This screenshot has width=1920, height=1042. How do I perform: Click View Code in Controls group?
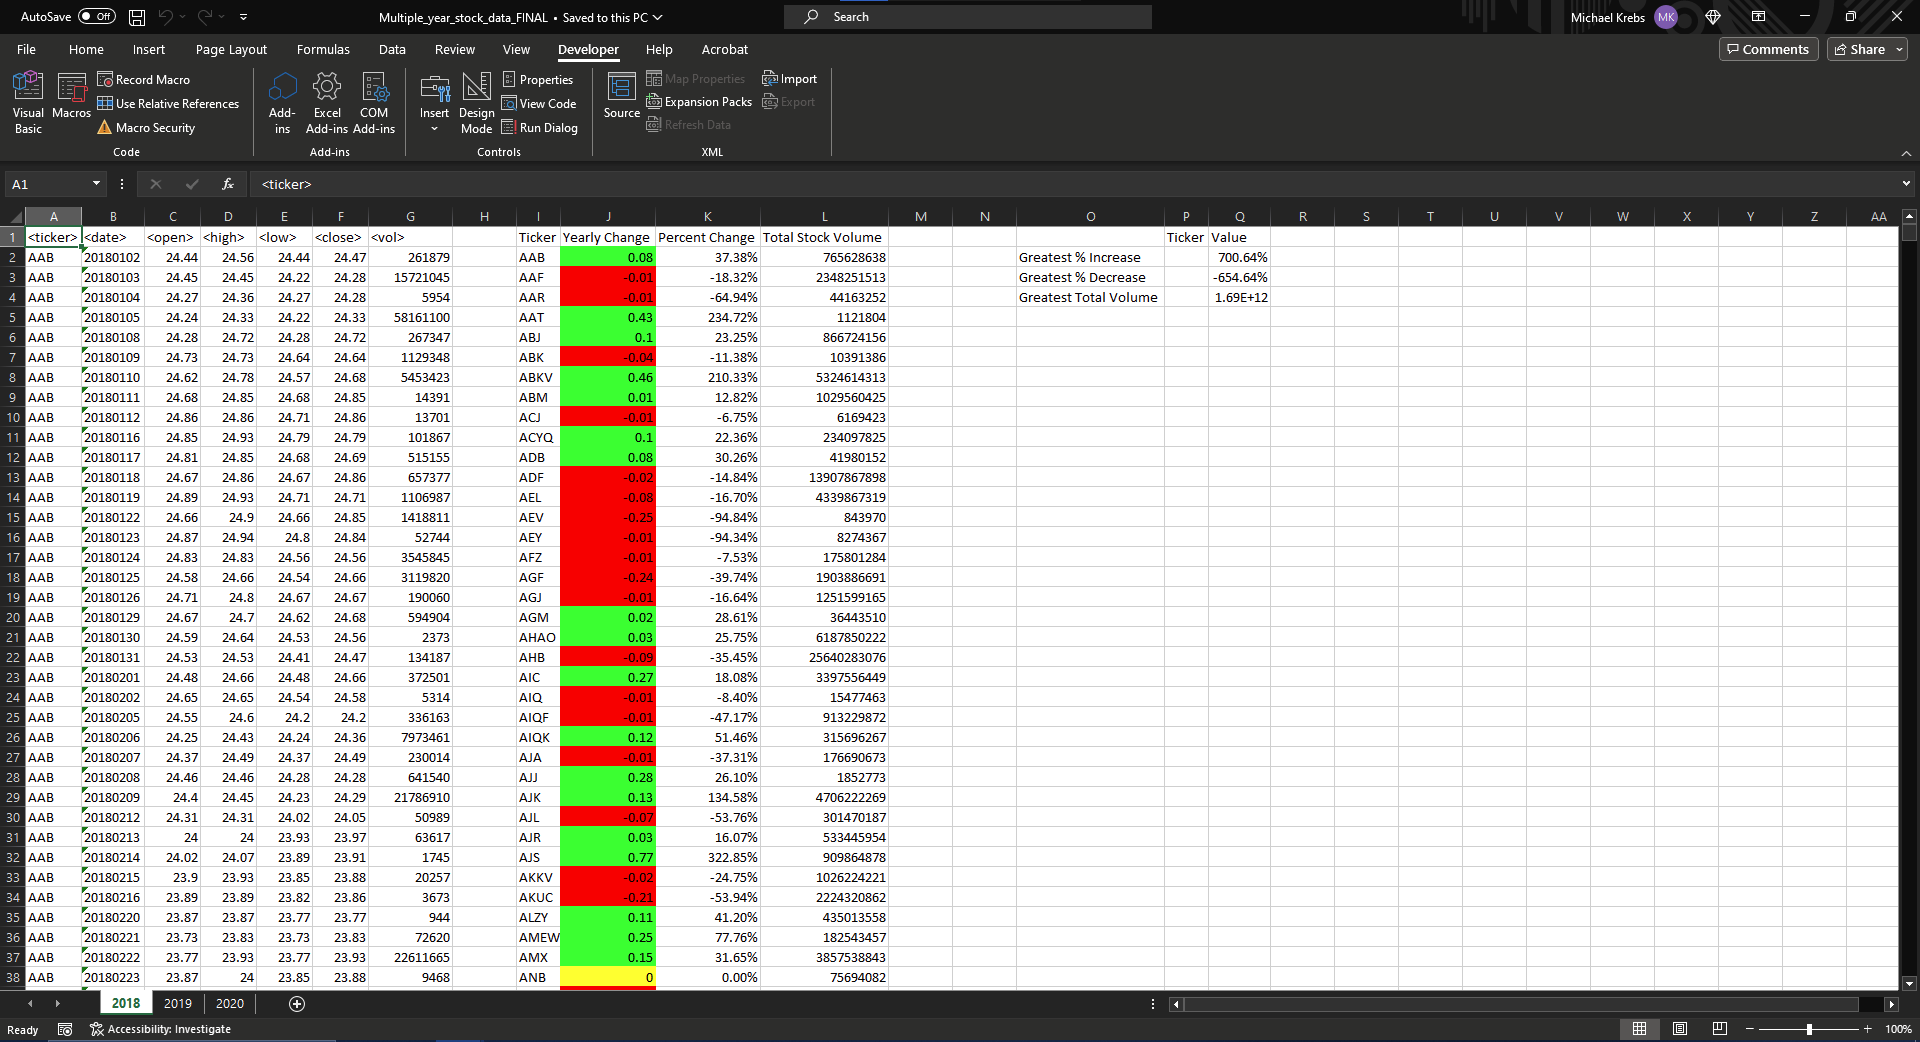(x=539, y=102)
